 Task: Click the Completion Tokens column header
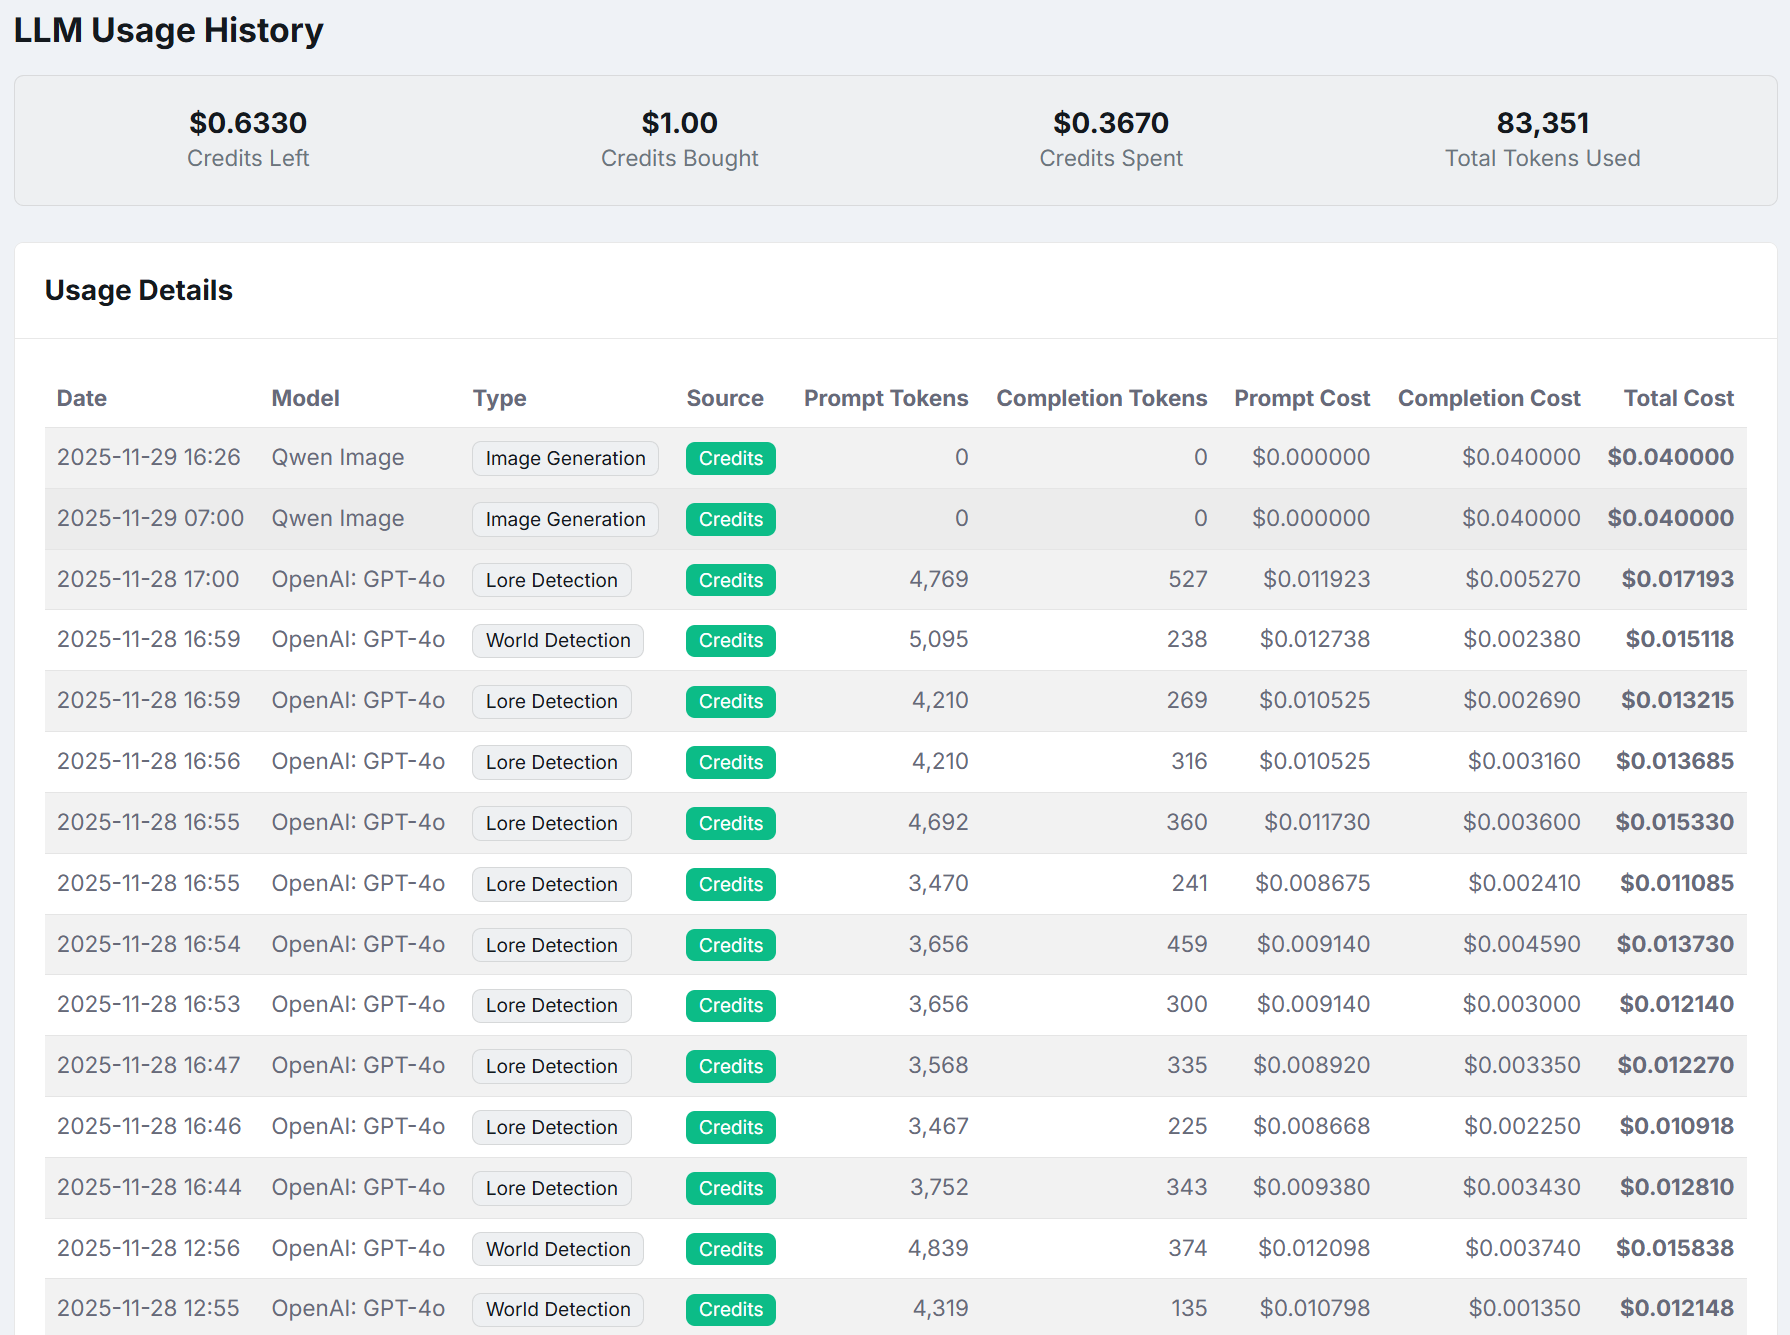(x=1102, y=398)
